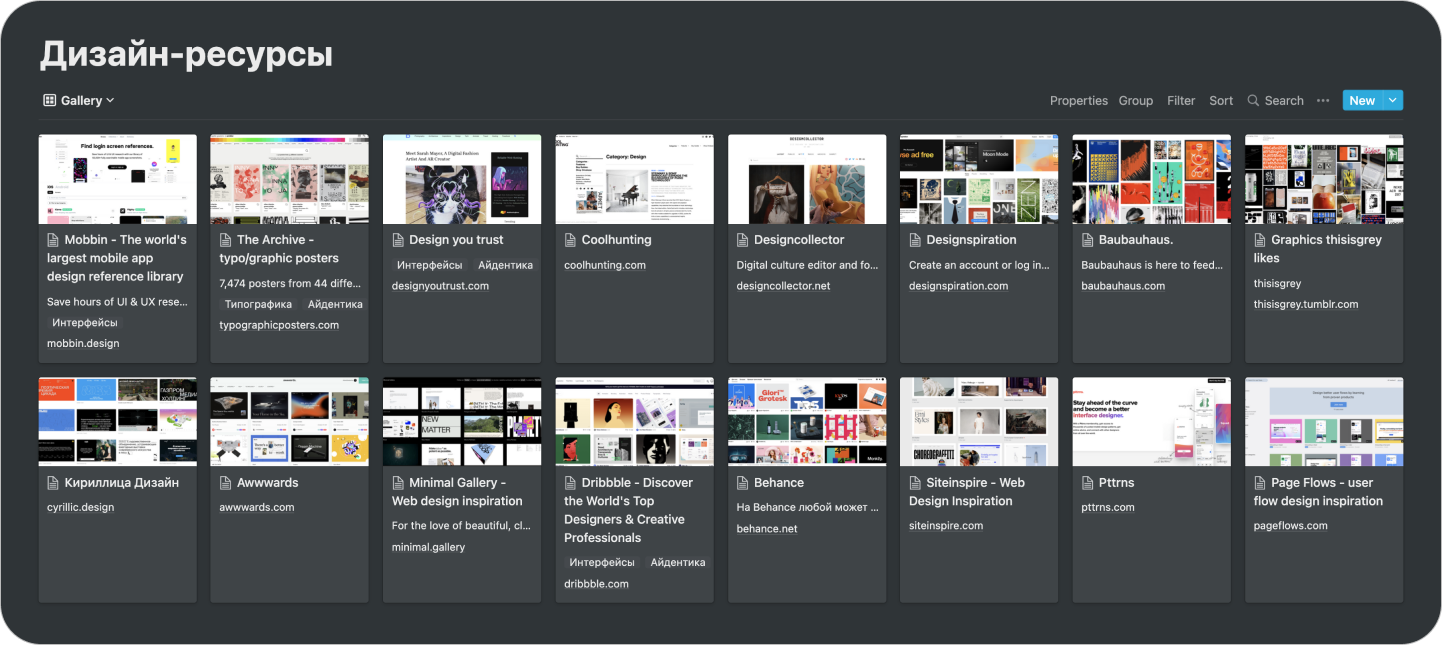Click the Page Flows page icon
Screen dimensions: 1442x645
(1260, 483)
